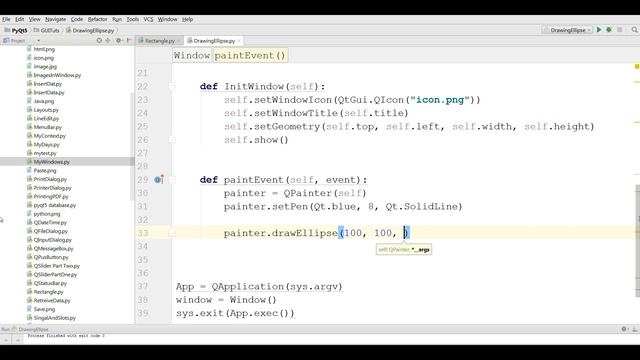
Task: Click the project tree vertical scrollbar
Action: [x=132, y=146]
